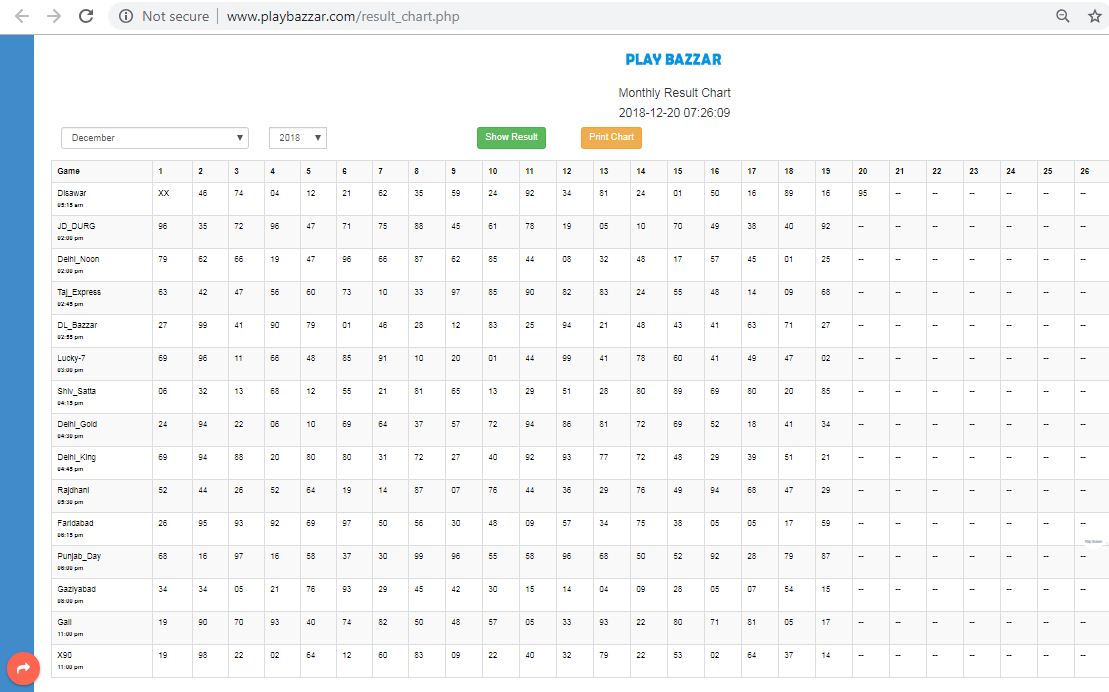Viewport: 1109px width, 692px height.
Task: Click the Monthly Result Chart title text
Action: [674, 93]
